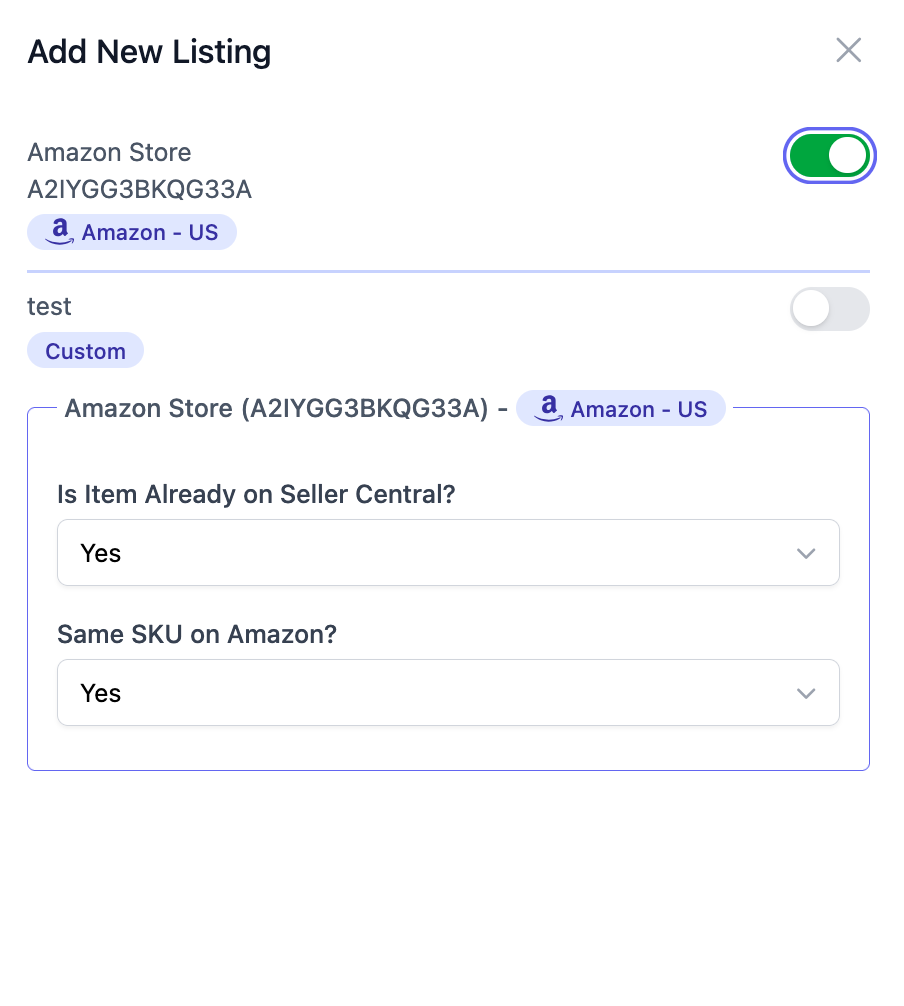Viewport: 904px width, 1006px height.
Task: Open the Same SKU on Amazon dropdown
Action: pos(448,692)
